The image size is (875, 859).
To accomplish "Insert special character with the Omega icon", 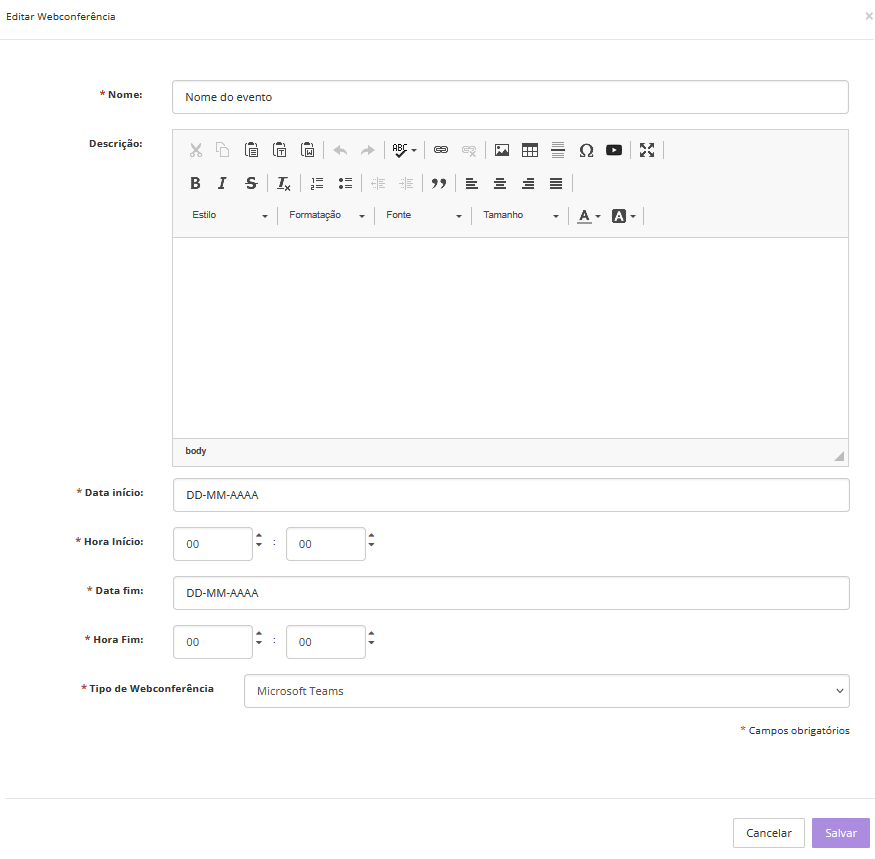I will click(586, 150).
